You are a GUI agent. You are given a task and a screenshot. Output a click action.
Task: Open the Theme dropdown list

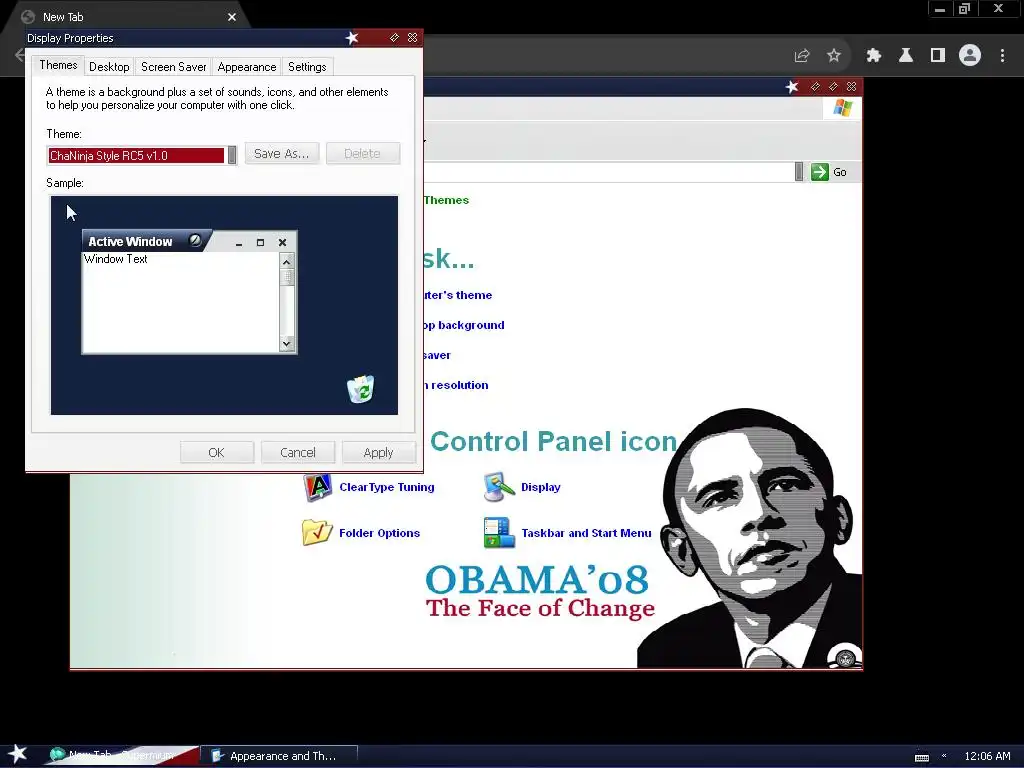(x=231, y=155)
